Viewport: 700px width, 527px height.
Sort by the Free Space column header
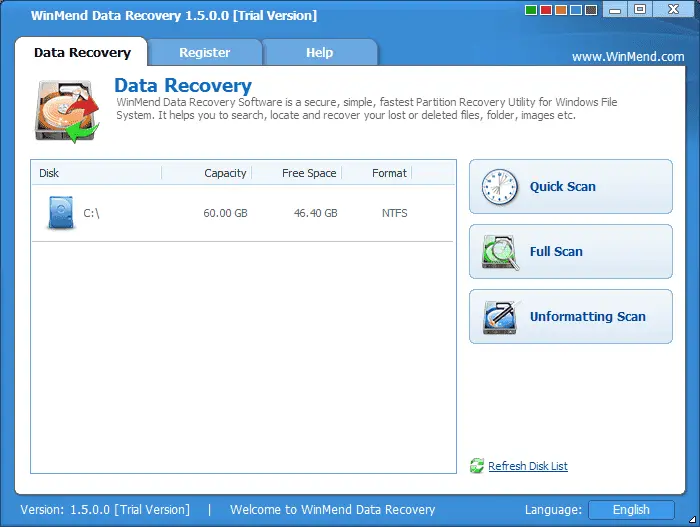pos(297,173)
